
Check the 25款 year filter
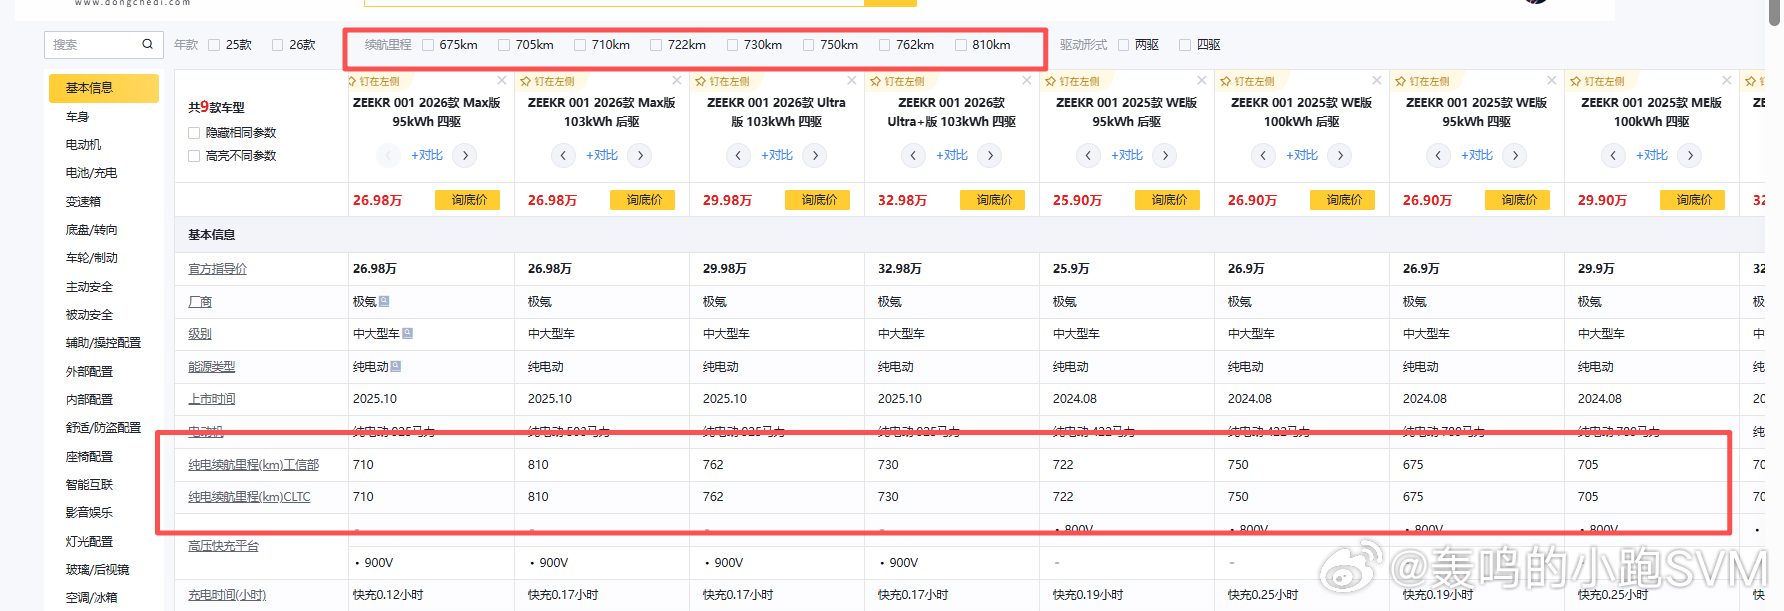[214, 45]
